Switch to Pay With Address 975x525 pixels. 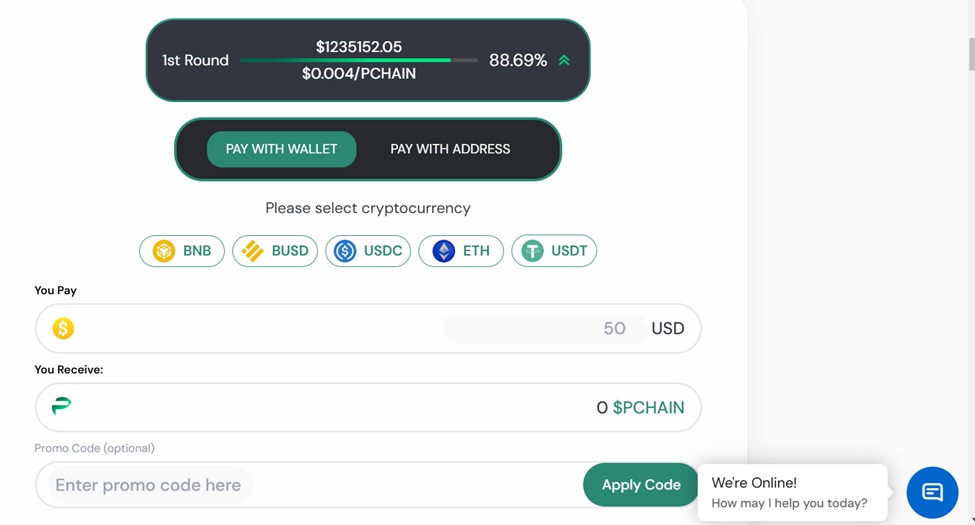pyautogui.click(x=450, y=149)
